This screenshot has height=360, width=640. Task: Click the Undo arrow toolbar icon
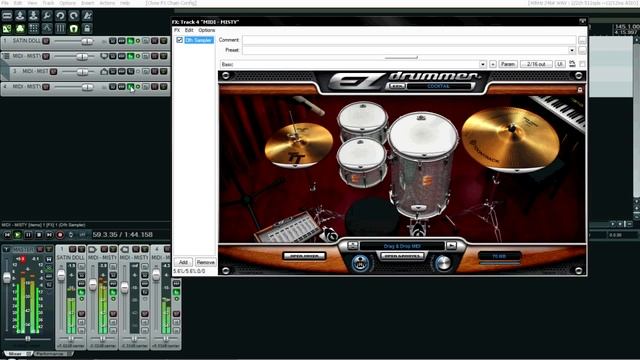point(60,16)
